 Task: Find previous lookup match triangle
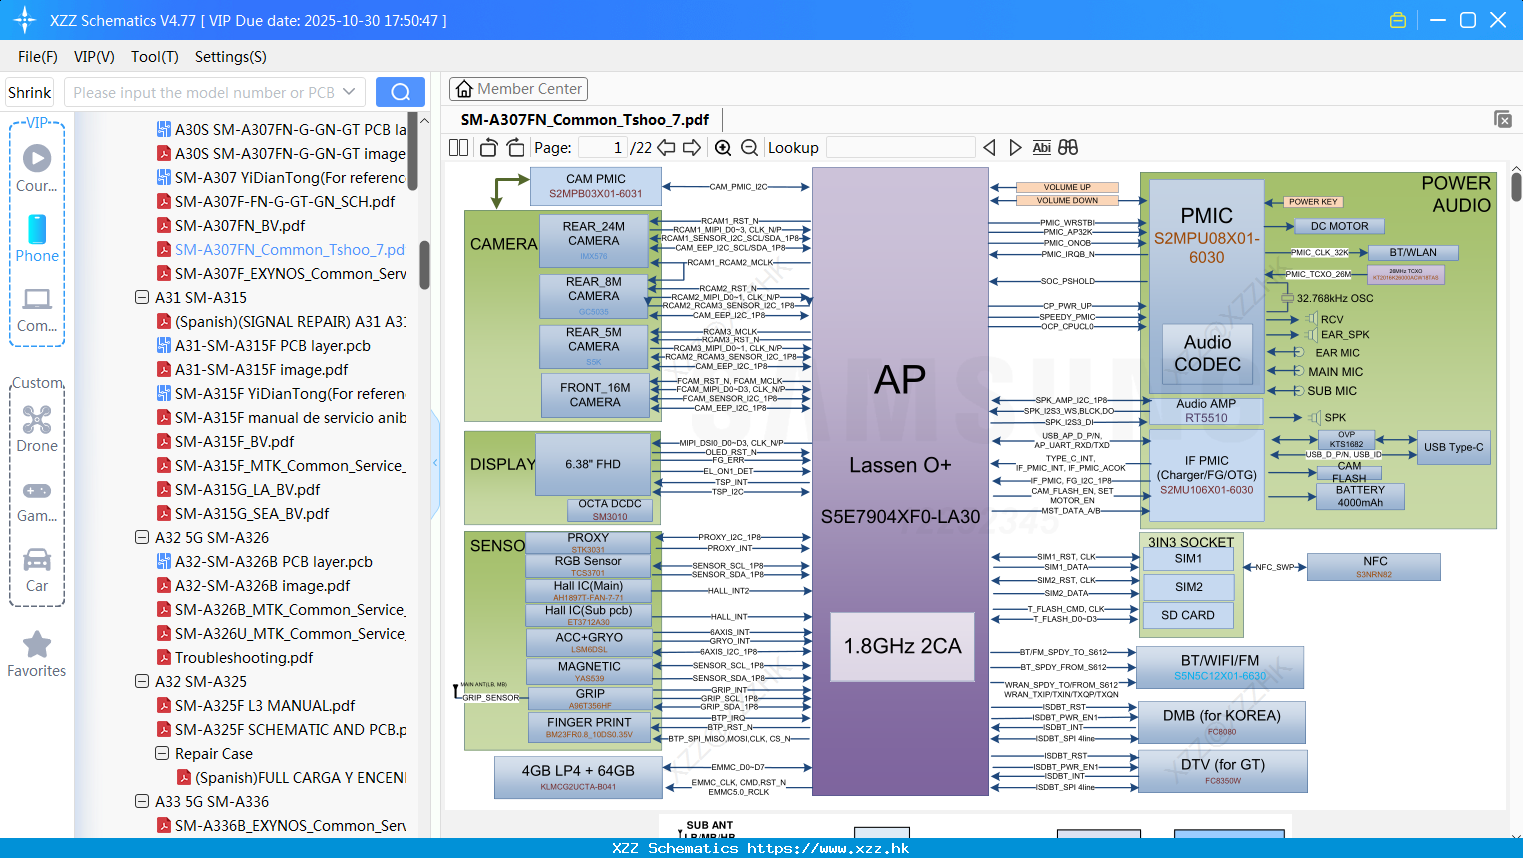pos(989,148)
